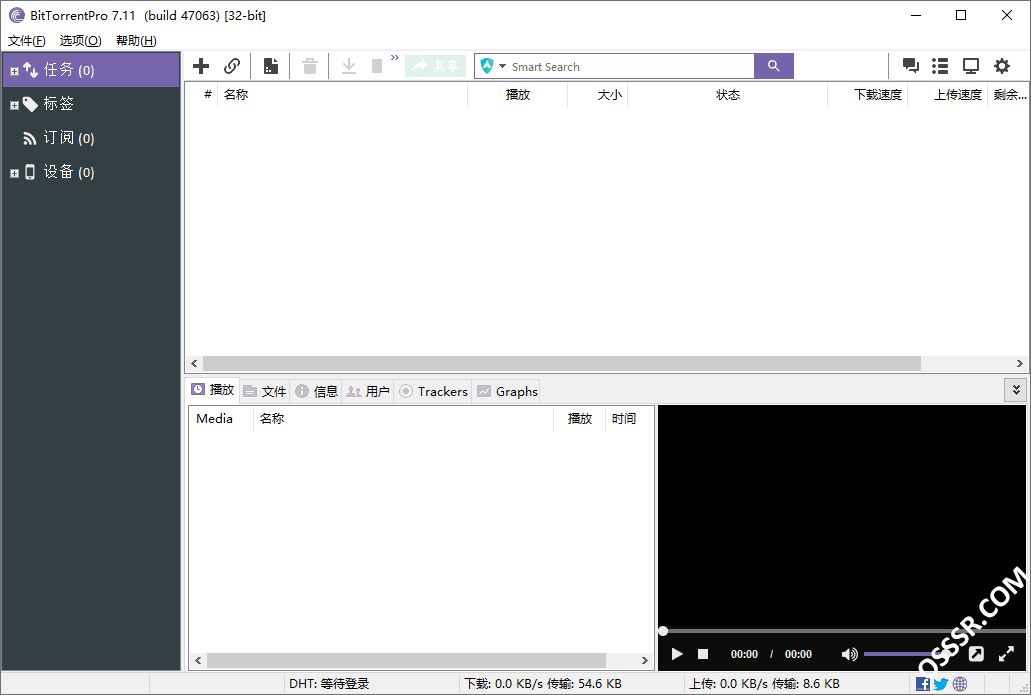Screen dimensions: 1031x695
Task: Play the video in the player
Action: point(677,654)
